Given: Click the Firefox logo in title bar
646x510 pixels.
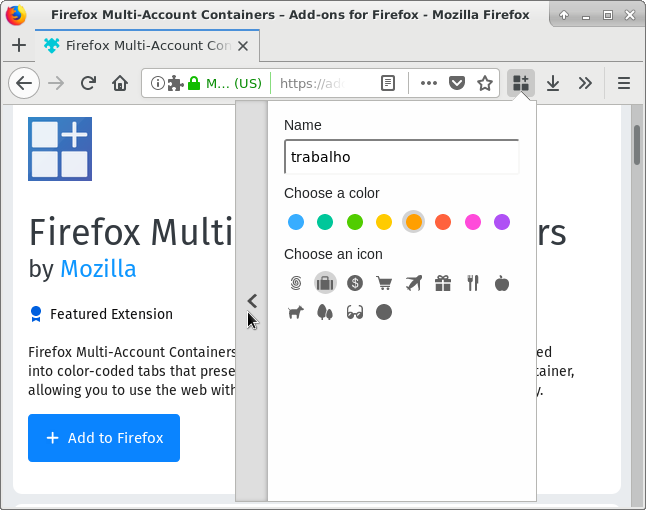Looking at the screenshot, I should pyautogui.click(x=16, y=15).
